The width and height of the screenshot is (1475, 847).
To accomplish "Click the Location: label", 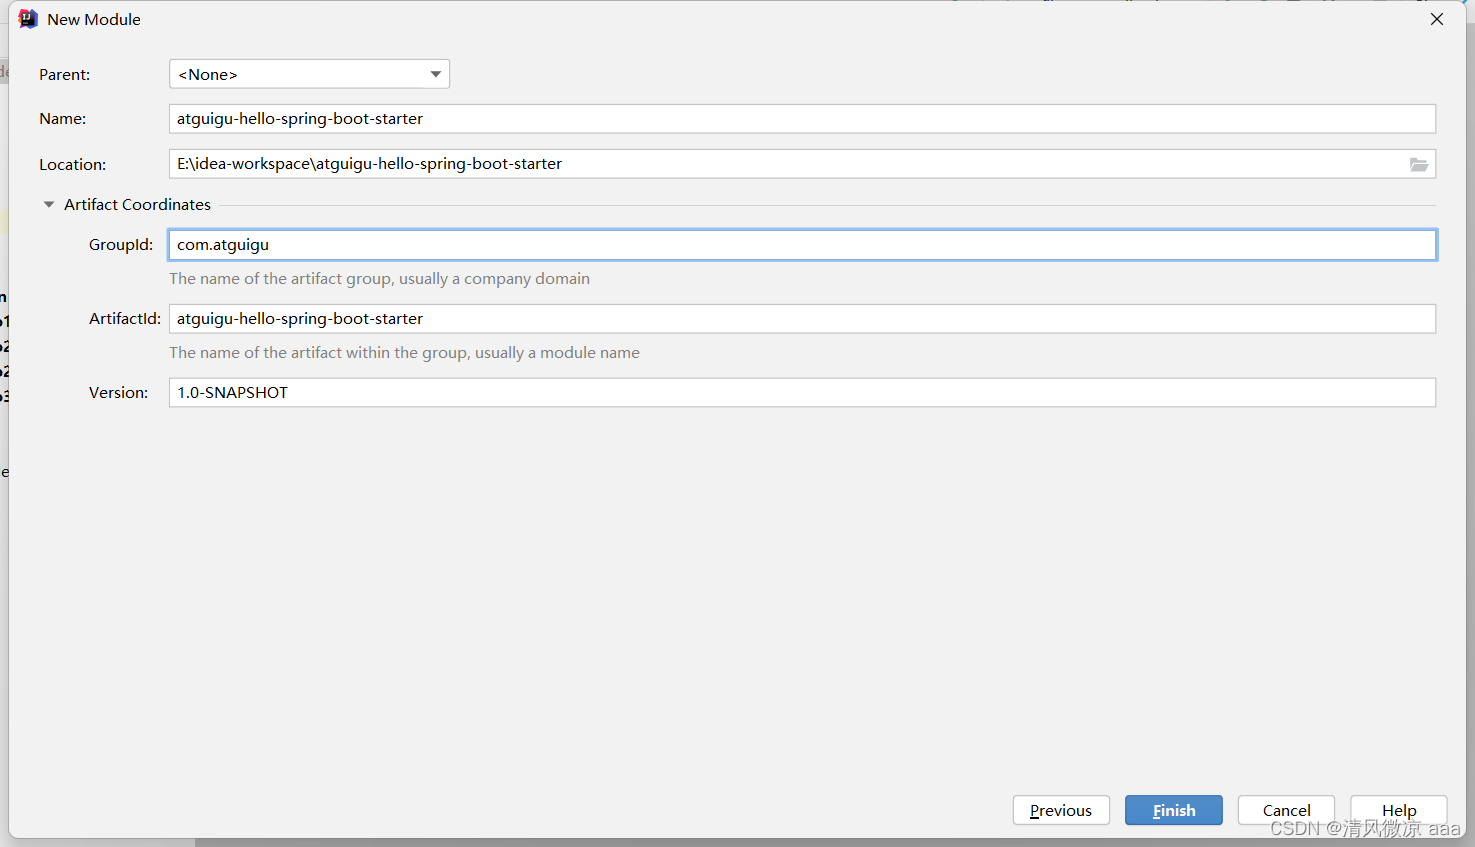I will pyautogui.click(x=73, y=165).
